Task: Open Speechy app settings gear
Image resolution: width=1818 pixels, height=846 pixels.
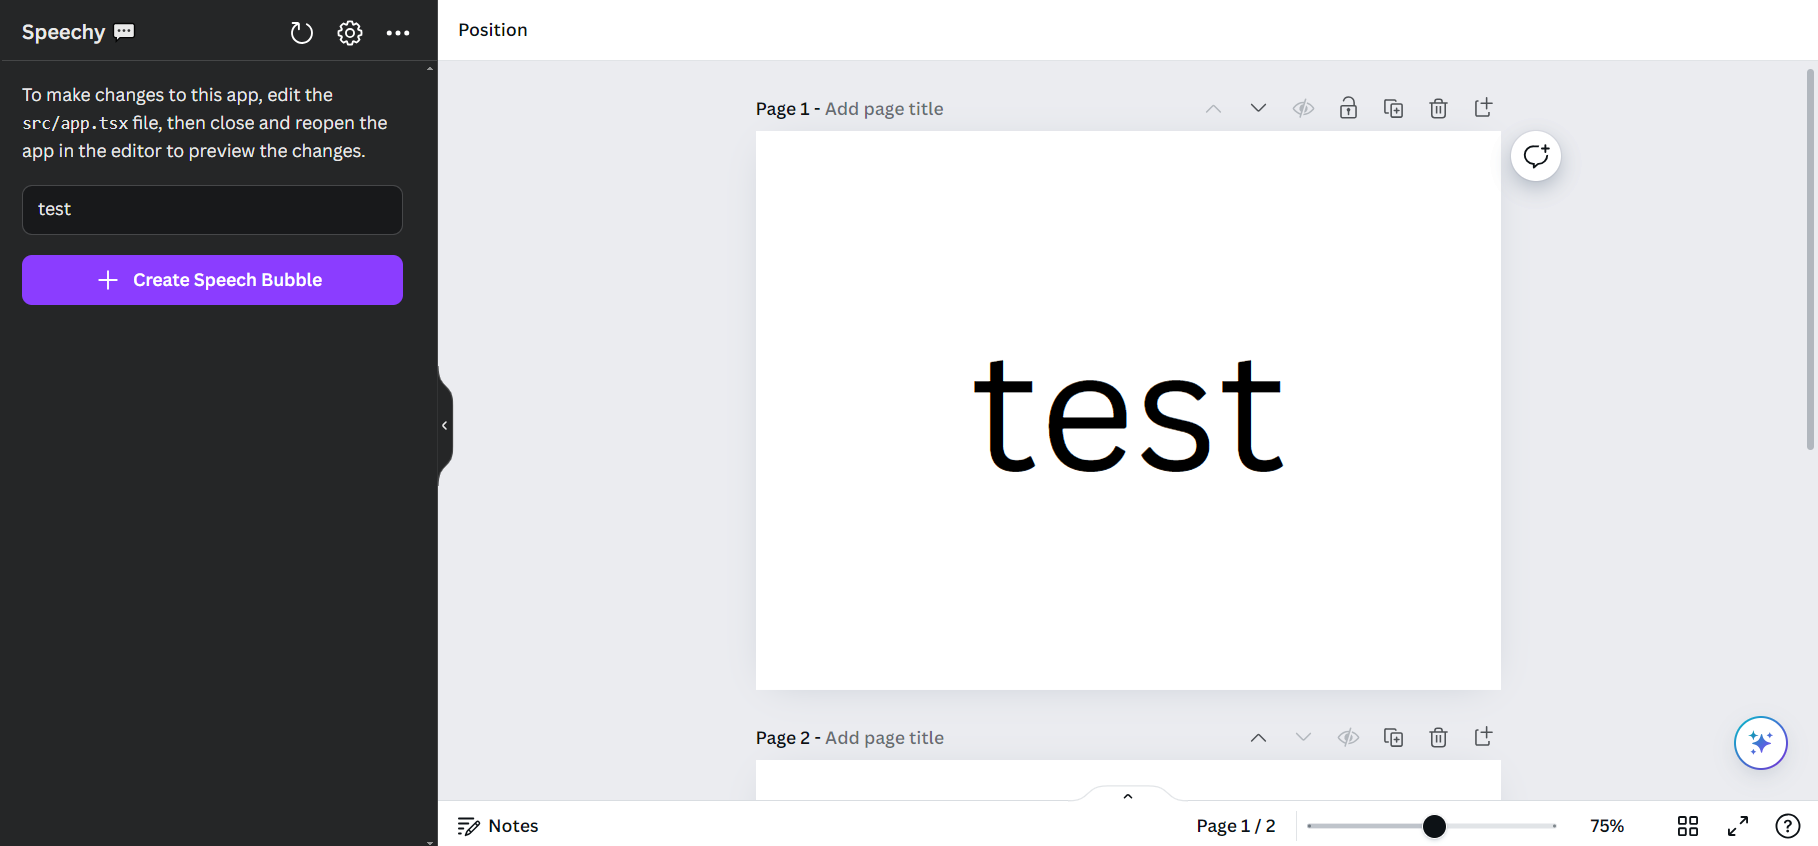Action: [350, 33]
